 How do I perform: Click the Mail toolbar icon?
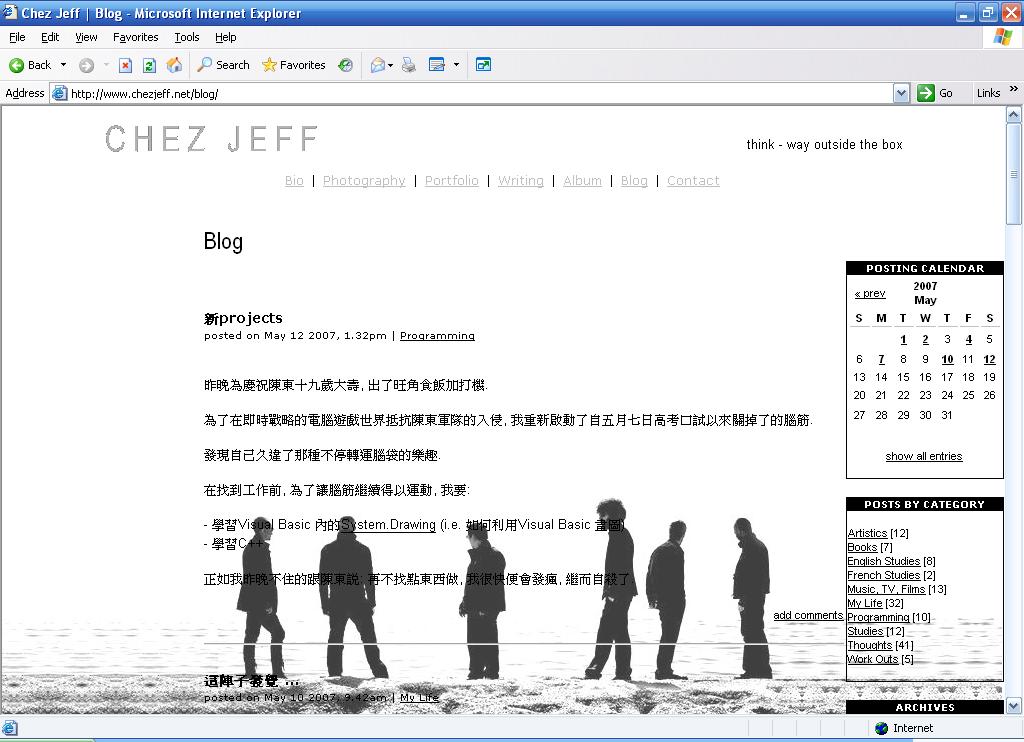click(x=377, y=65)
